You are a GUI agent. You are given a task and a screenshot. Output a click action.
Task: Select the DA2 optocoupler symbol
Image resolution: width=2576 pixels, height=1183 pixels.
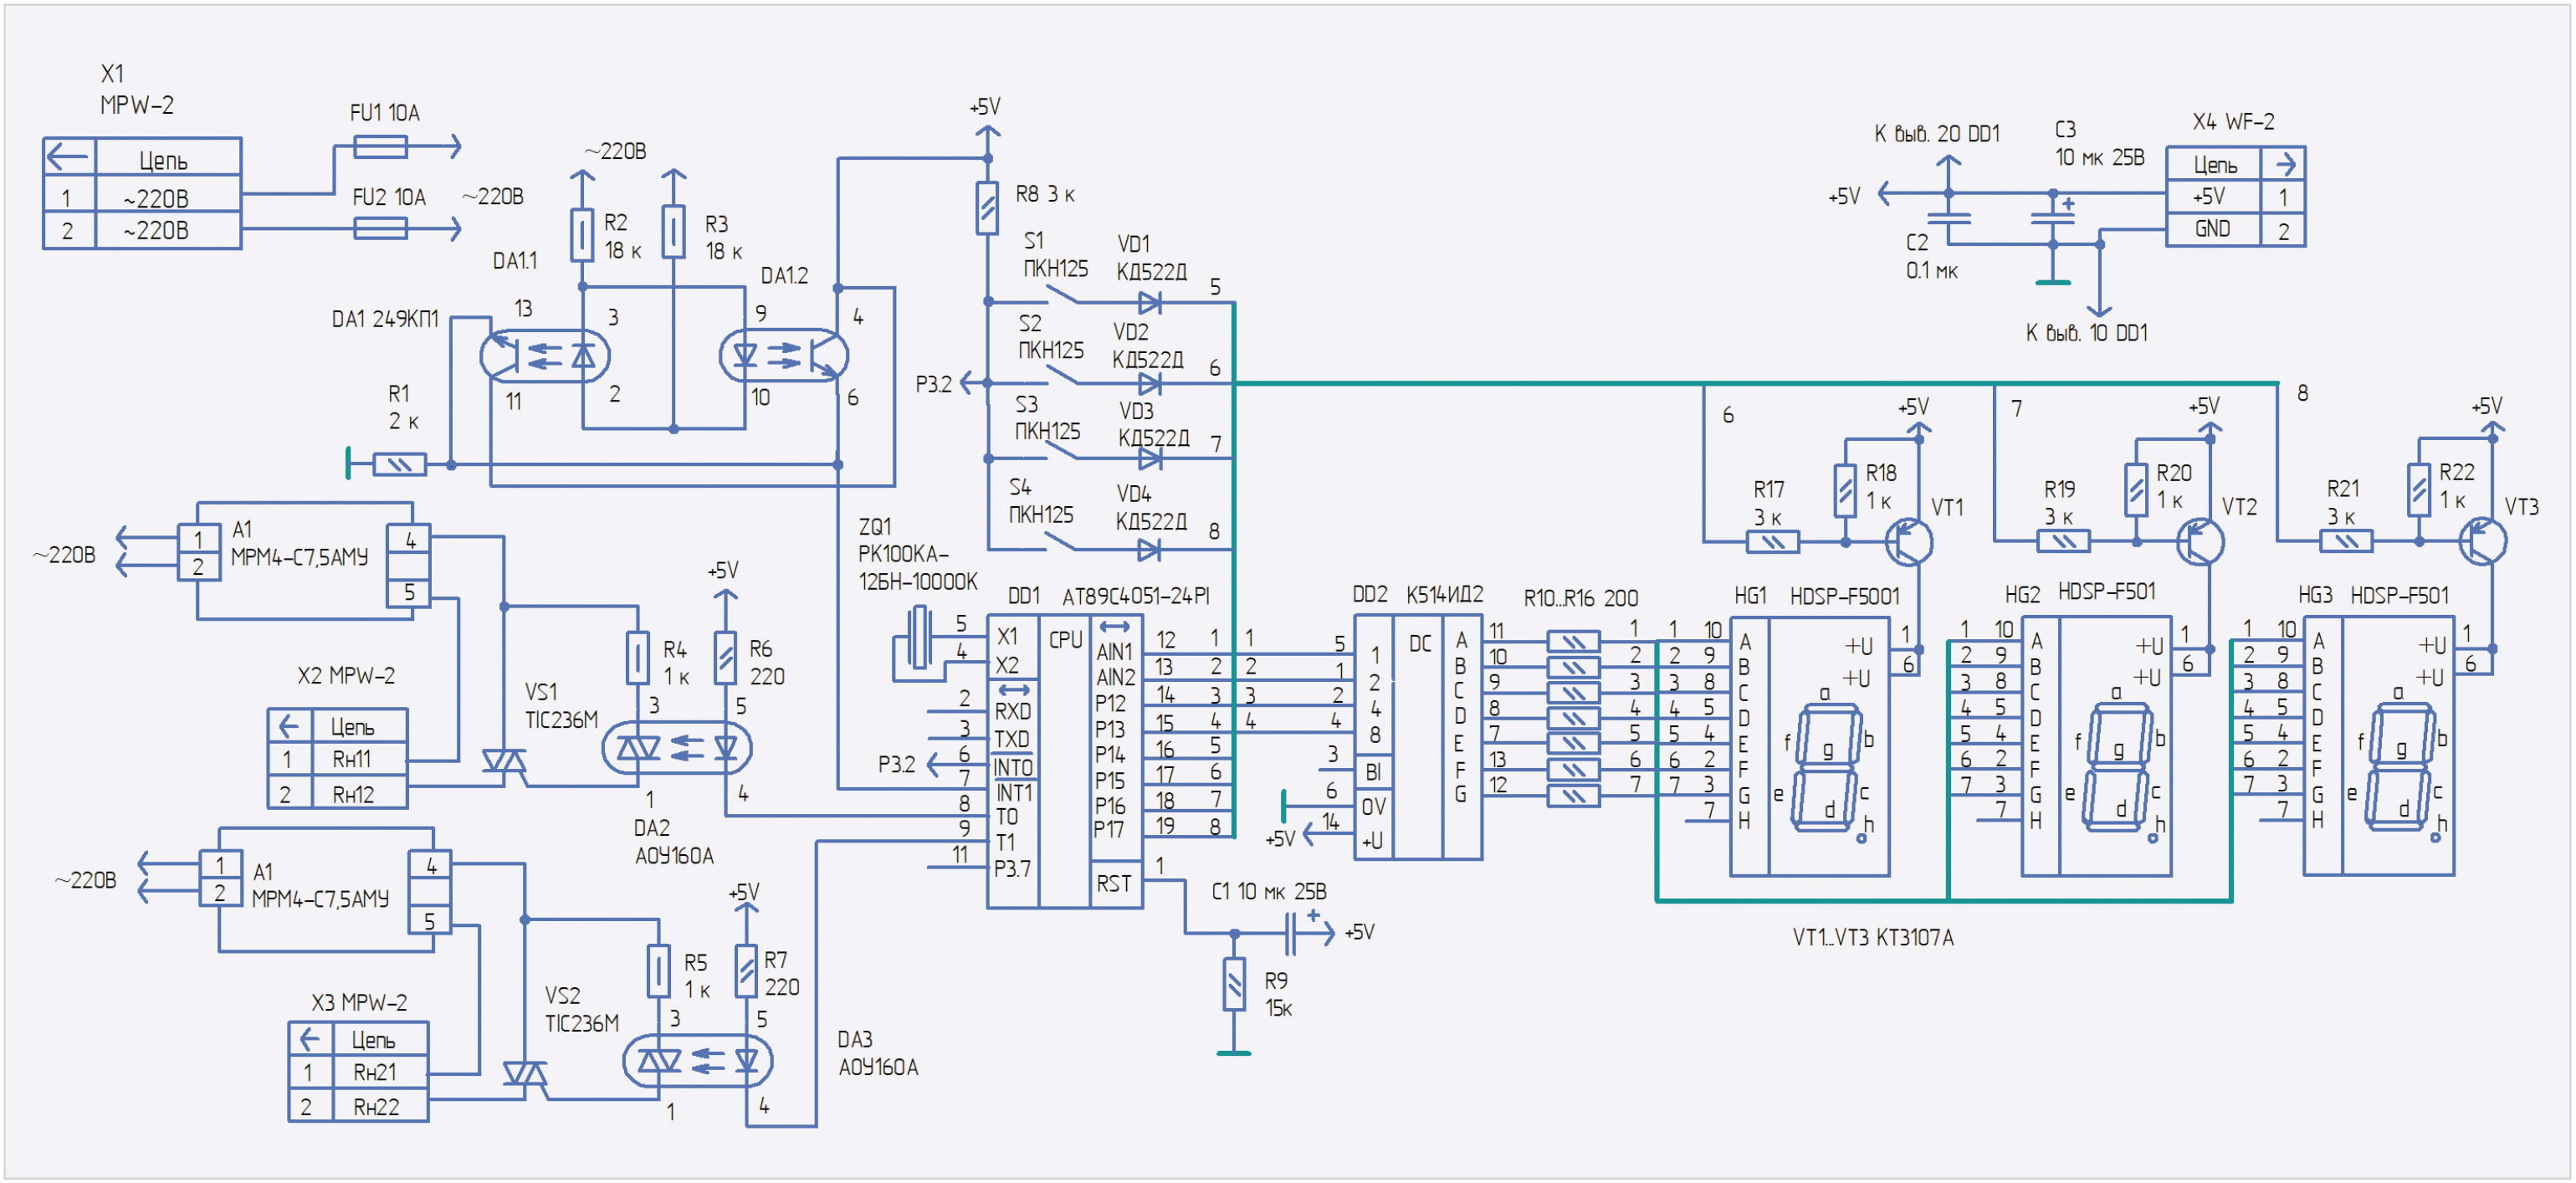676,748
